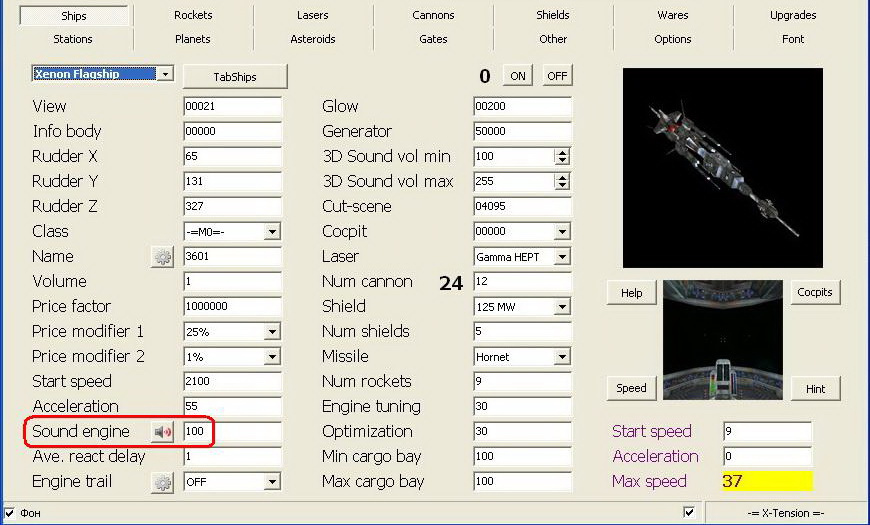Play the Sound engine speaker icon
Screen dimensions: 870x525
tap(162, 432)
